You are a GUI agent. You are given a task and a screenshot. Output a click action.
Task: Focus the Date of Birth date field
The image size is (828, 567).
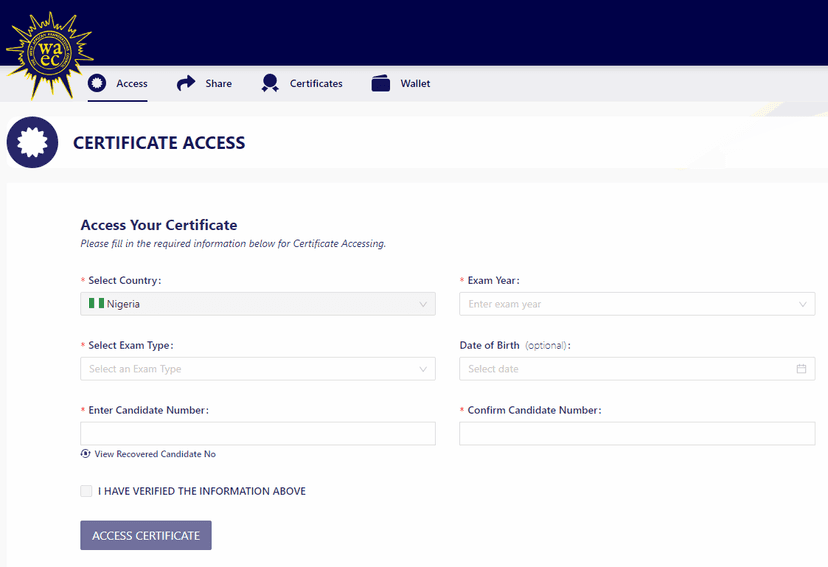[x=637, y=369]
